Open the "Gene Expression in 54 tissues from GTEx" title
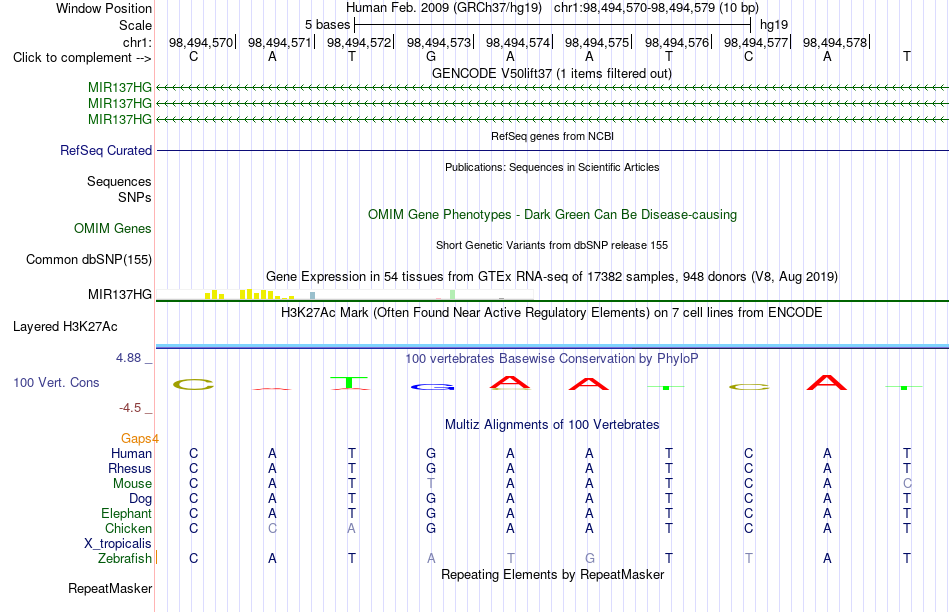950x612 pixels. point(552,277)
